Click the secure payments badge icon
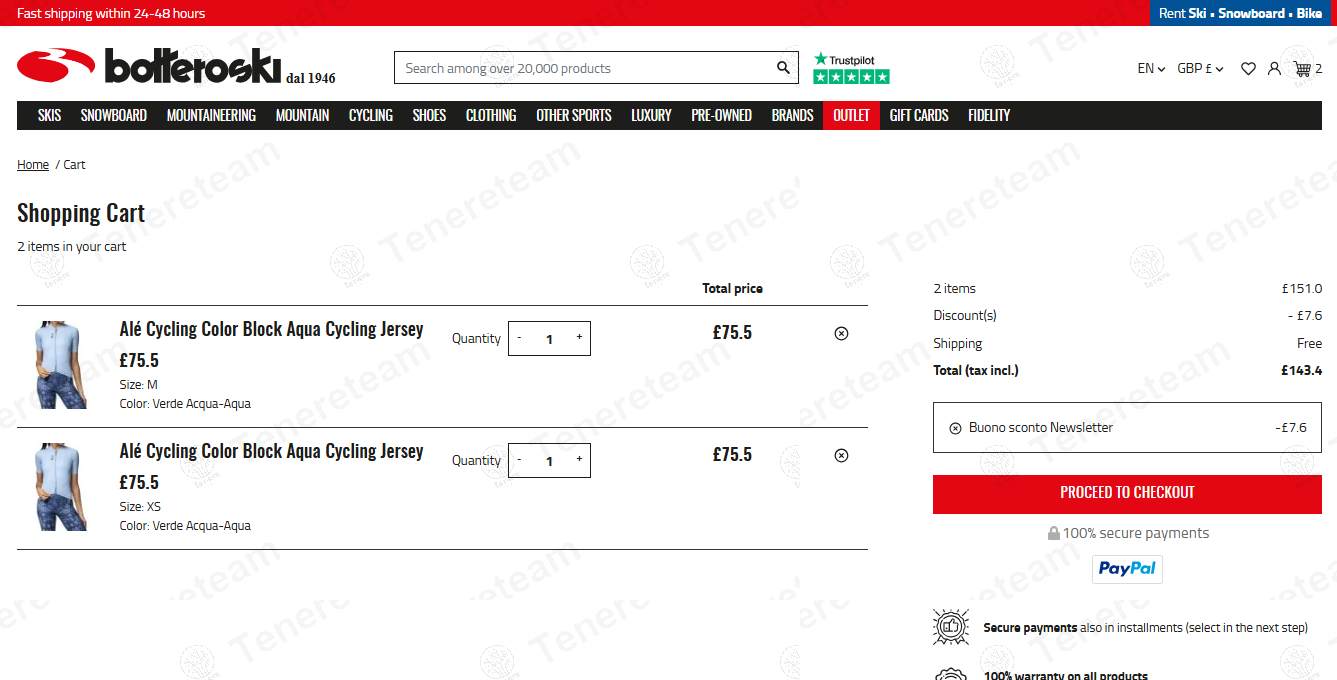Screen dimensions: 1337x680 [x=951, y=627]
